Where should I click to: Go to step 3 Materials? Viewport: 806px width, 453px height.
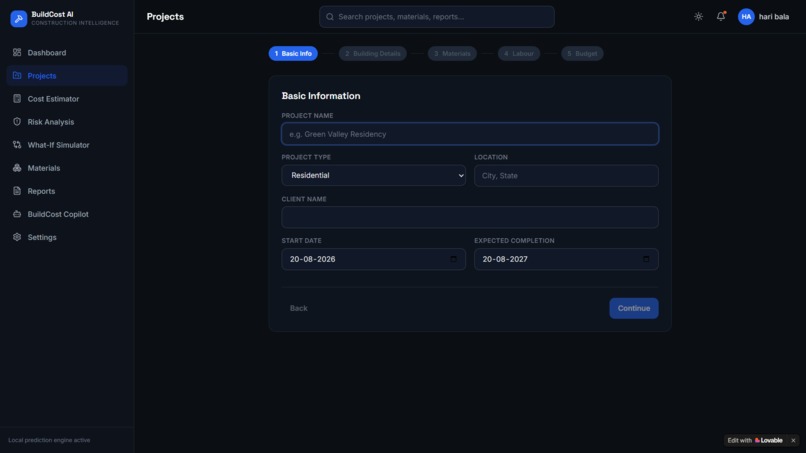coord(452,53)
